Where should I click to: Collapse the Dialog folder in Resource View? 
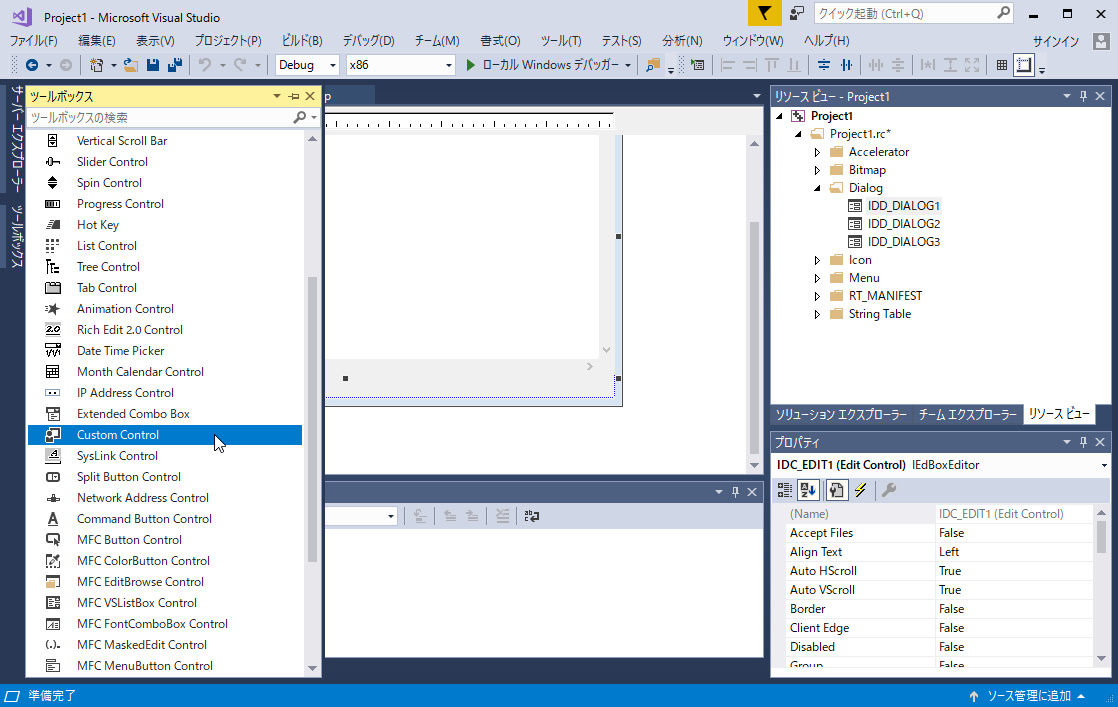click(817, 188)
